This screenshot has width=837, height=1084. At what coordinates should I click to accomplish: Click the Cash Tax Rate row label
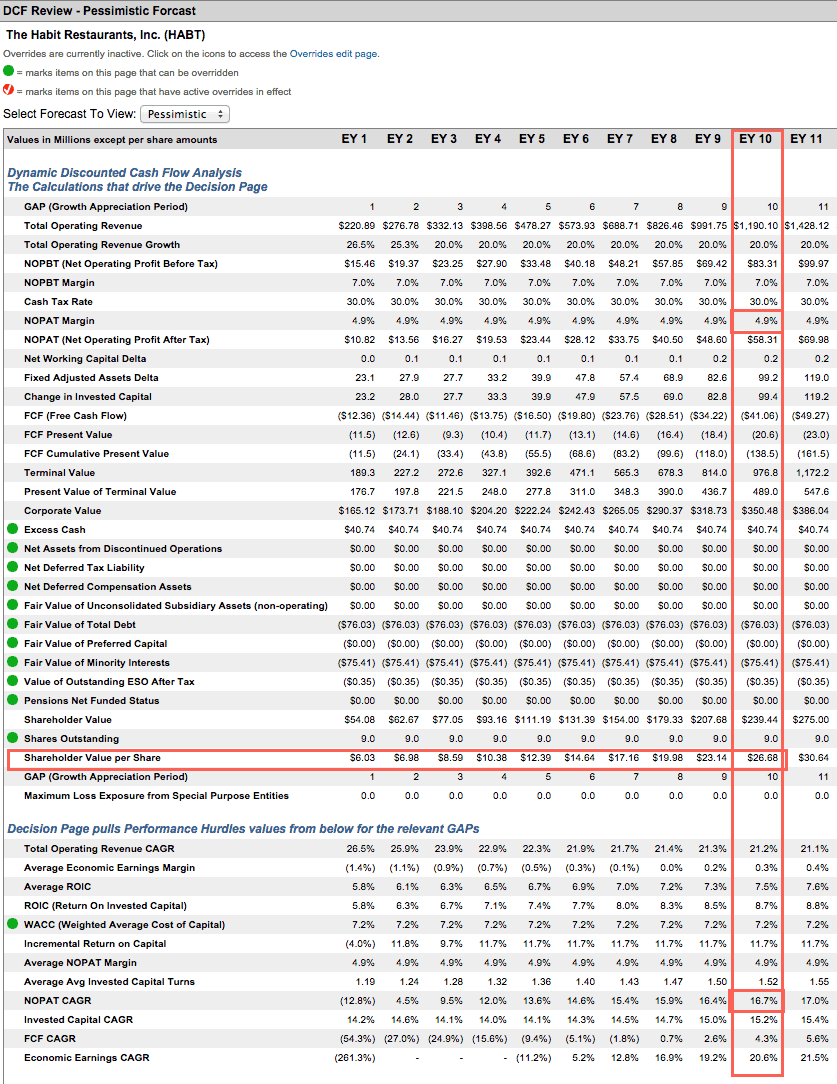point(58,302)
